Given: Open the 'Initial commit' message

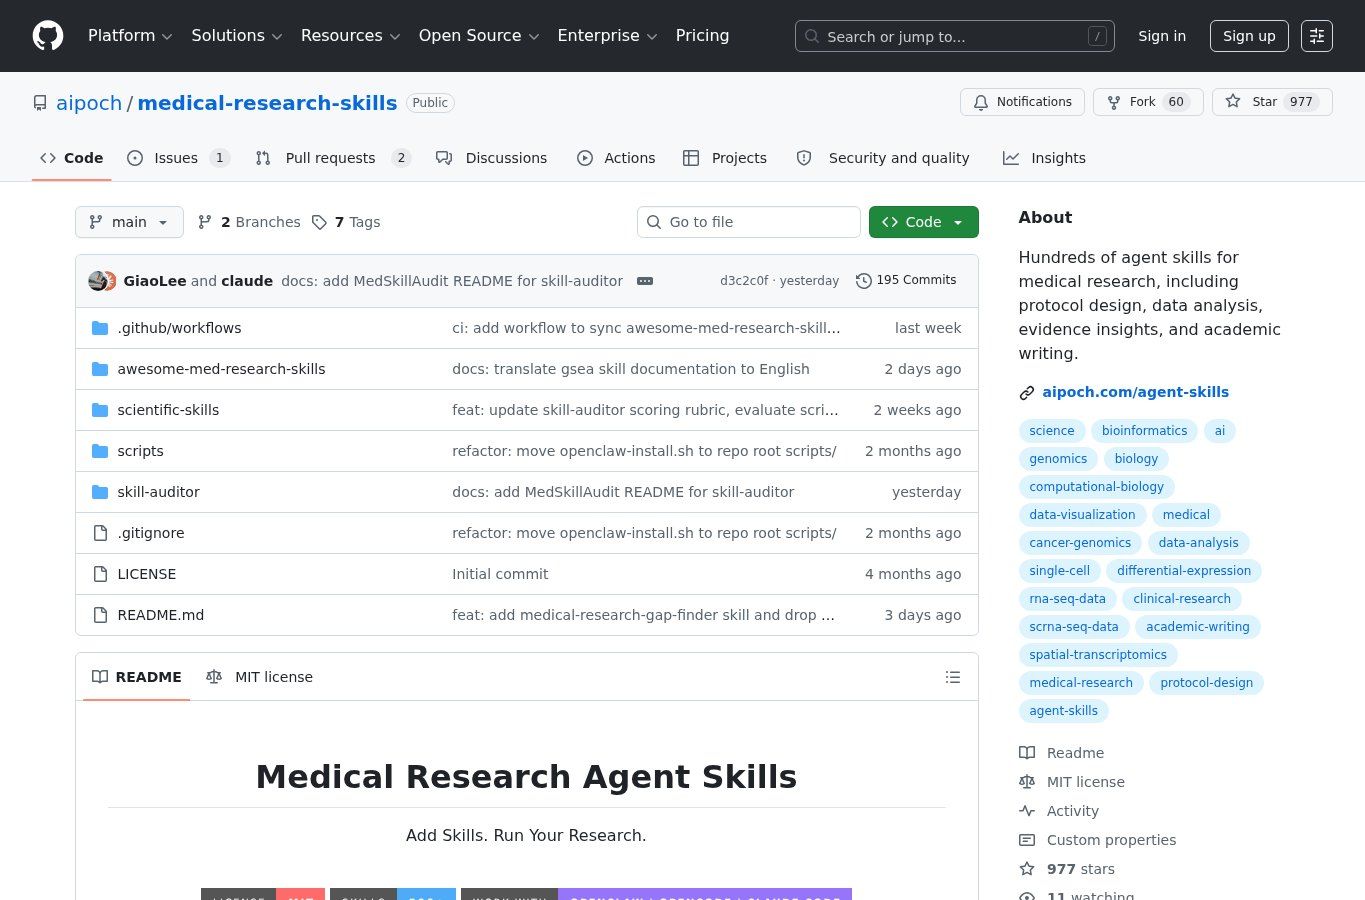Looking at the screenshot, I should [500, 574].
